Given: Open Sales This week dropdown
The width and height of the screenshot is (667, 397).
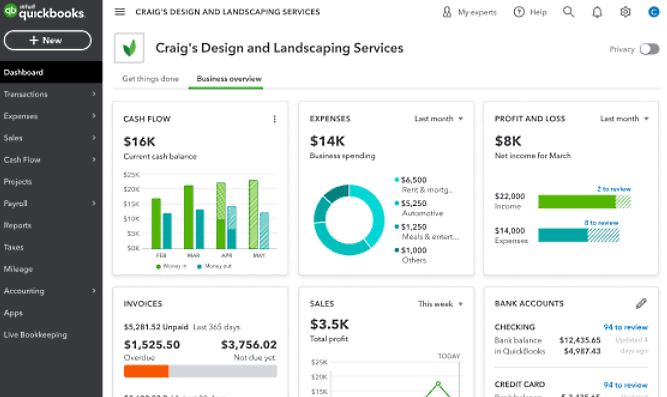Looking at the screenshot, I should (x=440, y=304).
